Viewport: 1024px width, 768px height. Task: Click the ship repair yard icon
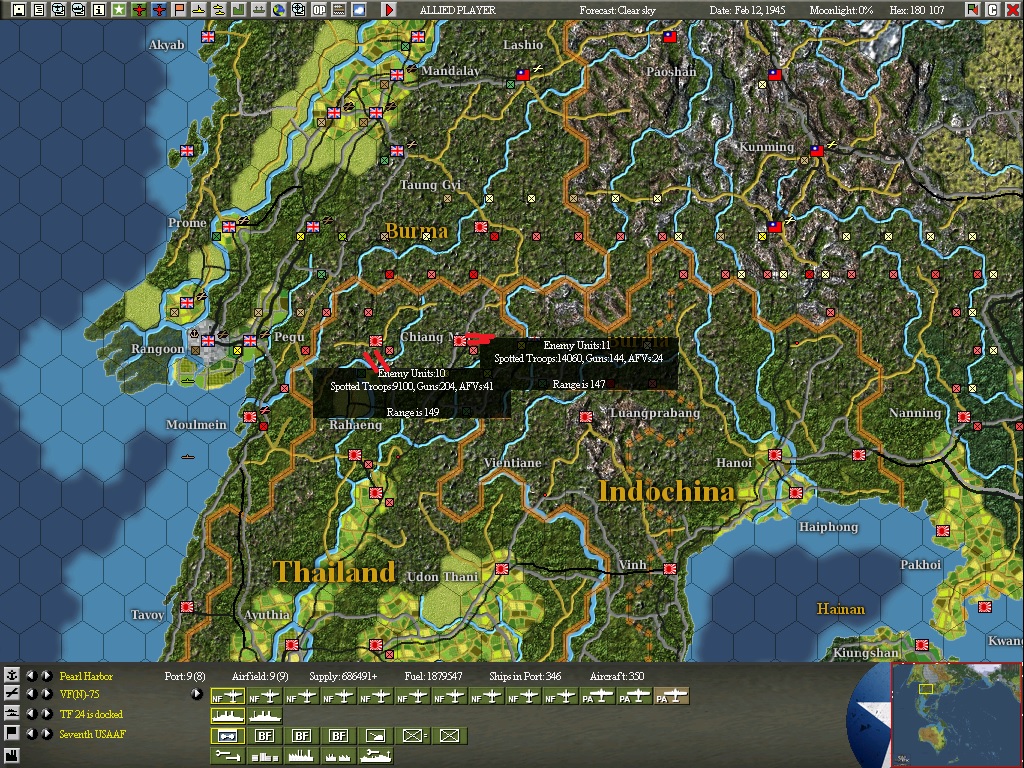(x=376, y=756)
